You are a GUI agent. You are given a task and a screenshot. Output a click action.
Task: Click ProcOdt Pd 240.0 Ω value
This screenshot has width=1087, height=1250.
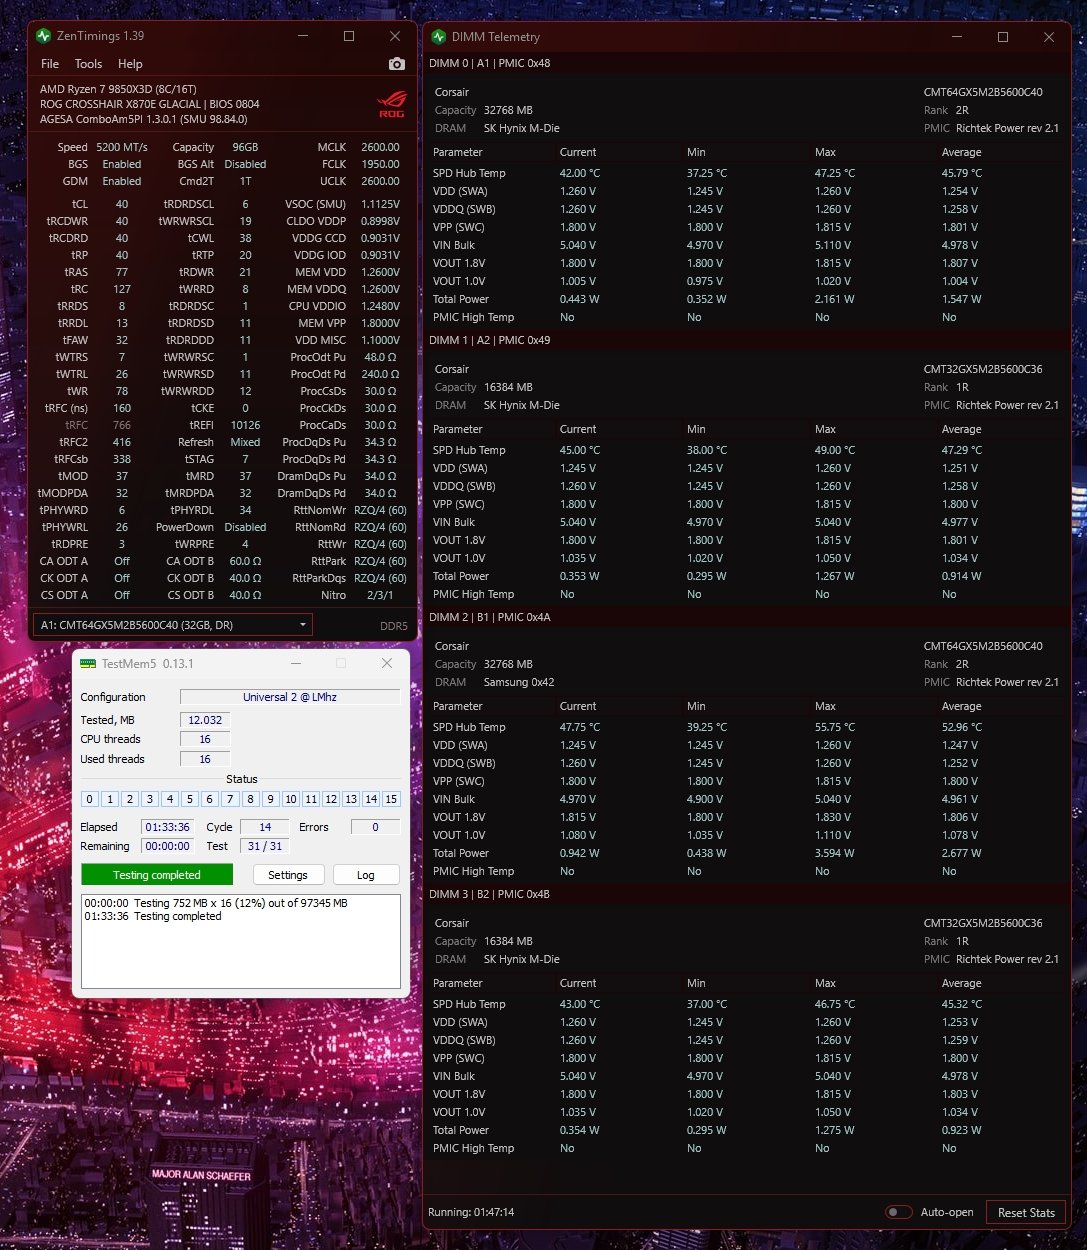380,374
